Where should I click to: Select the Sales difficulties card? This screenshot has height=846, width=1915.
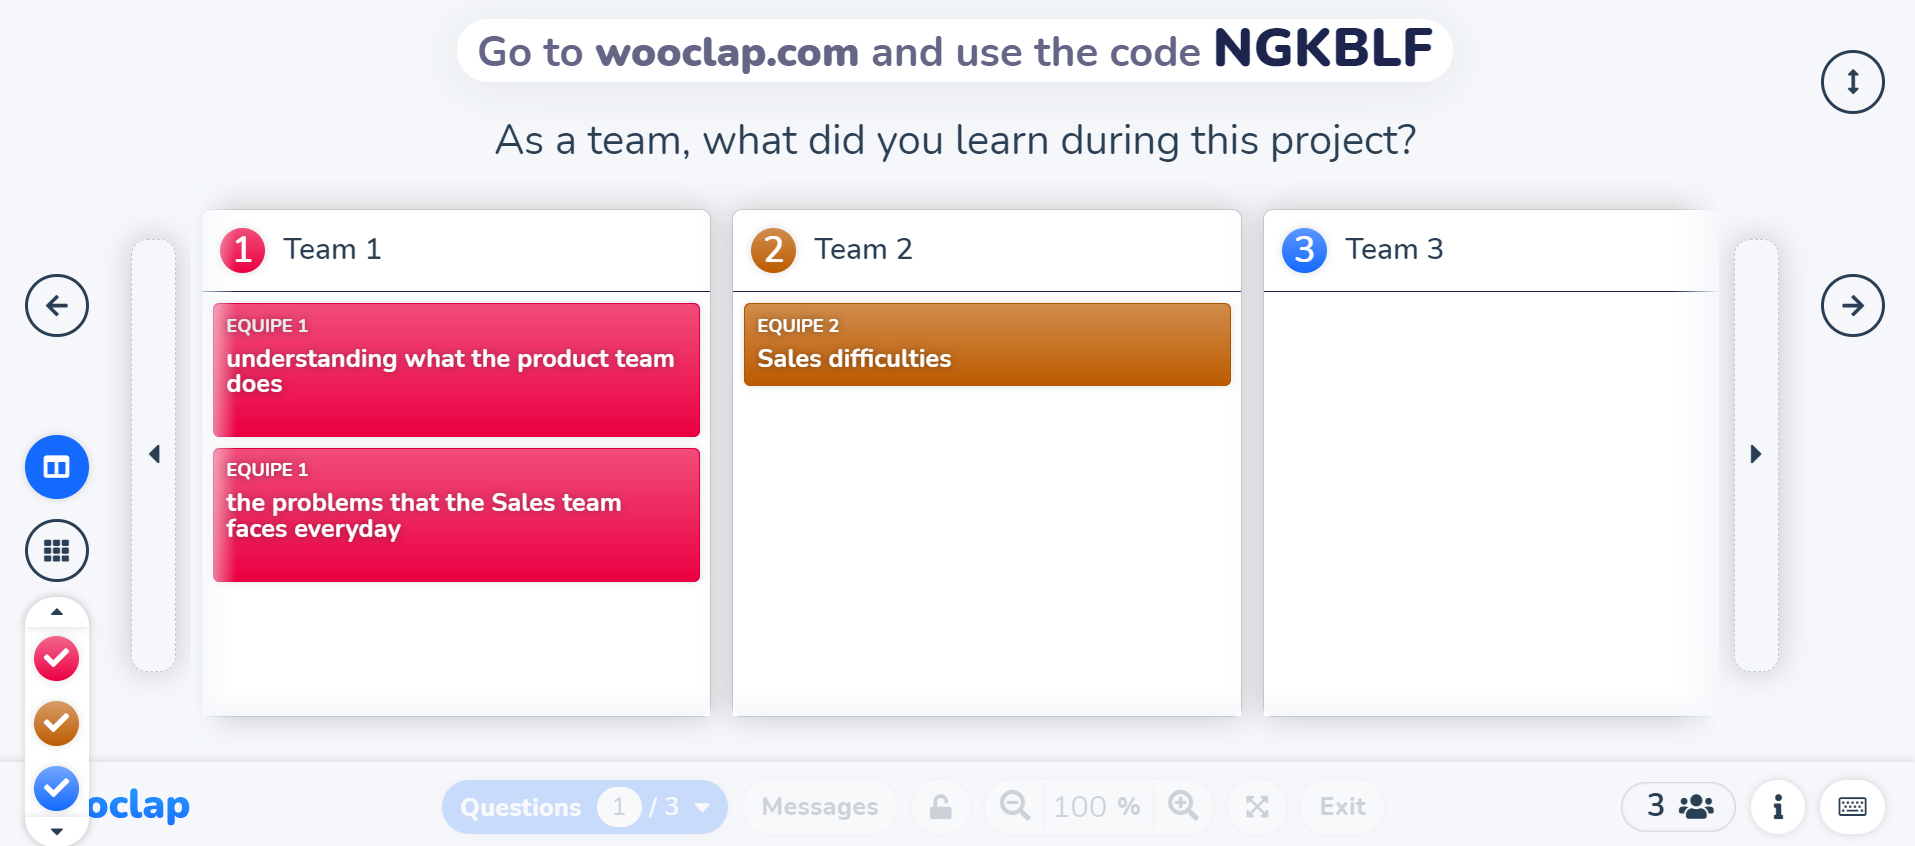tap(986, 344)
